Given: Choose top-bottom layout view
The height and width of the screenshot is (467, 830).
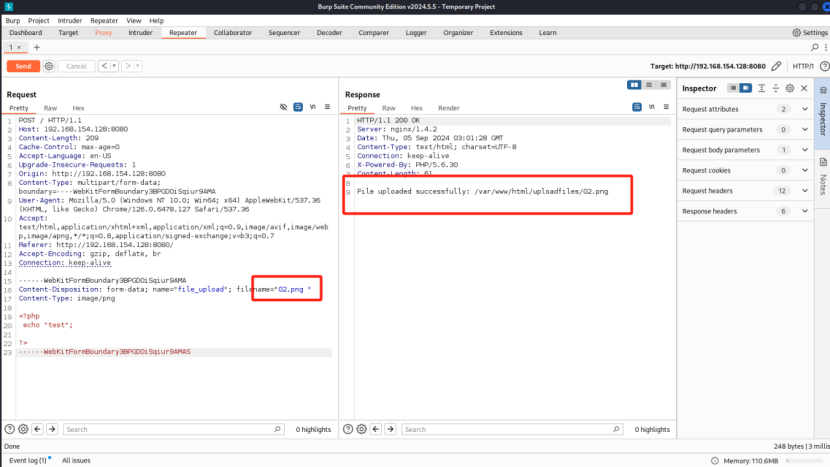Looking at the screenshot, I should pyautogui.click(x=648, y=85).
